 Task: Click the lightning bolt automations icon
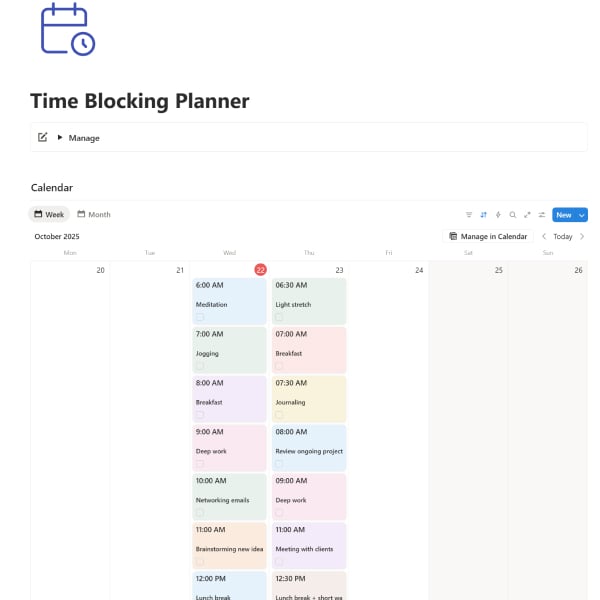[498, 215]
